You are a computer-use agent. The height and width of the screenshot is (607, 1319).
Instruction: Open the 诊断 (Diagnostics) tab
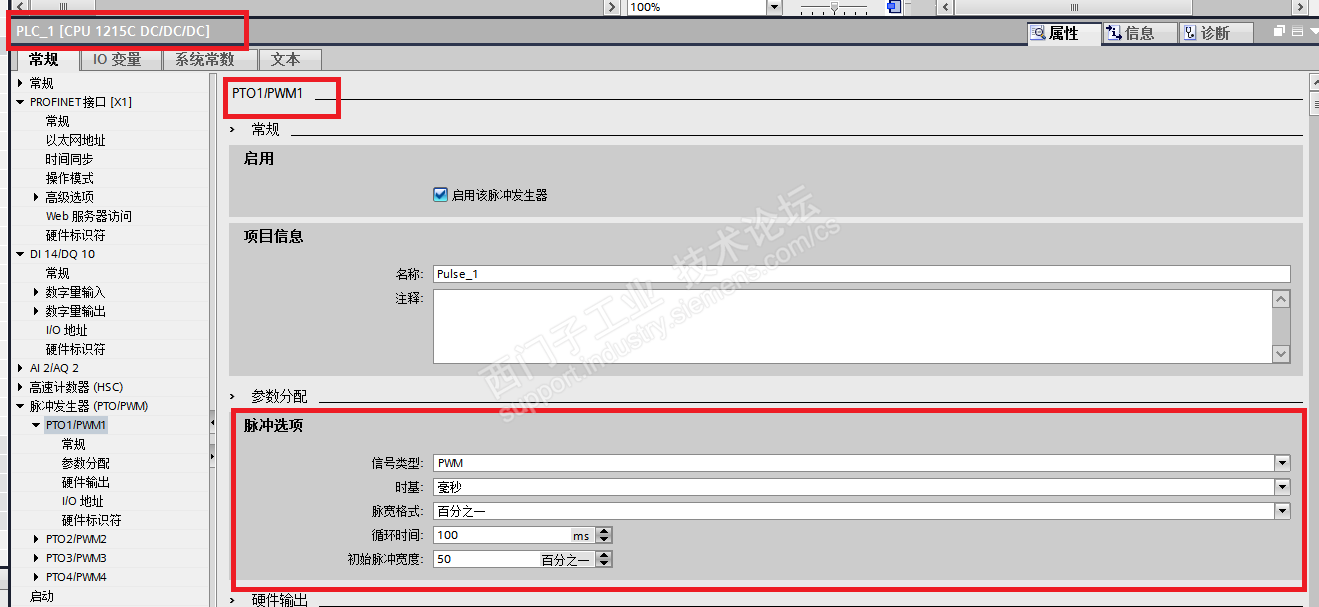click(x=1215, y=33)
